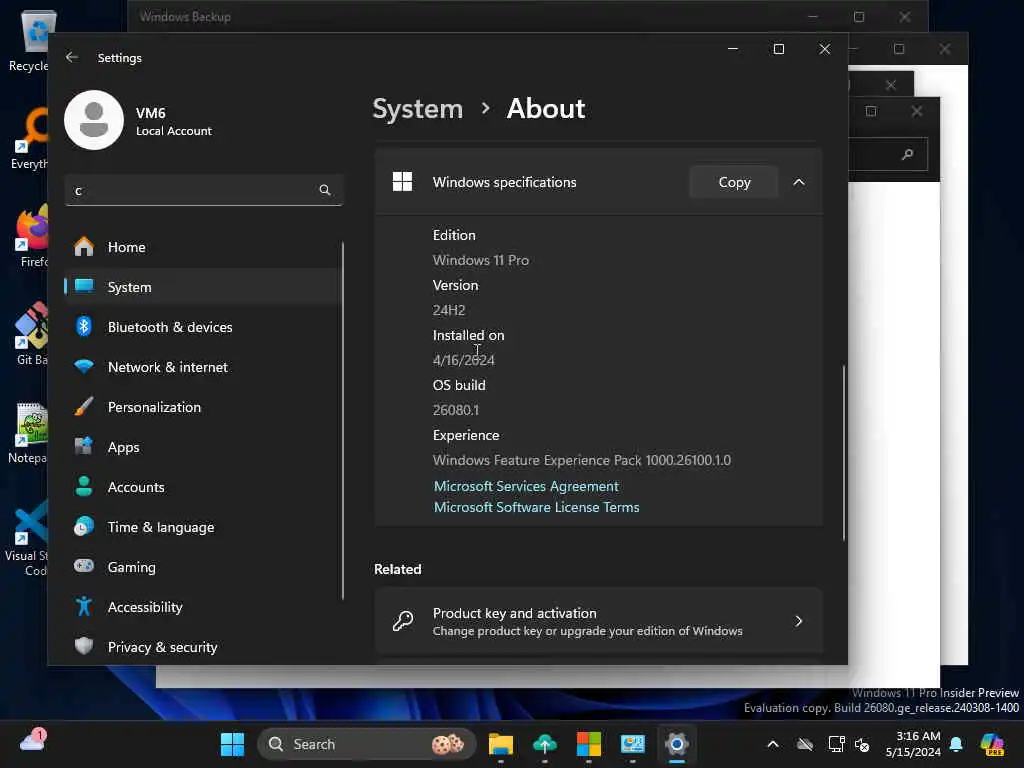The height and width of the screenshot is (768, 1024).
Task: Click the content area vertical scrollbar
Action: pos(844,452)
